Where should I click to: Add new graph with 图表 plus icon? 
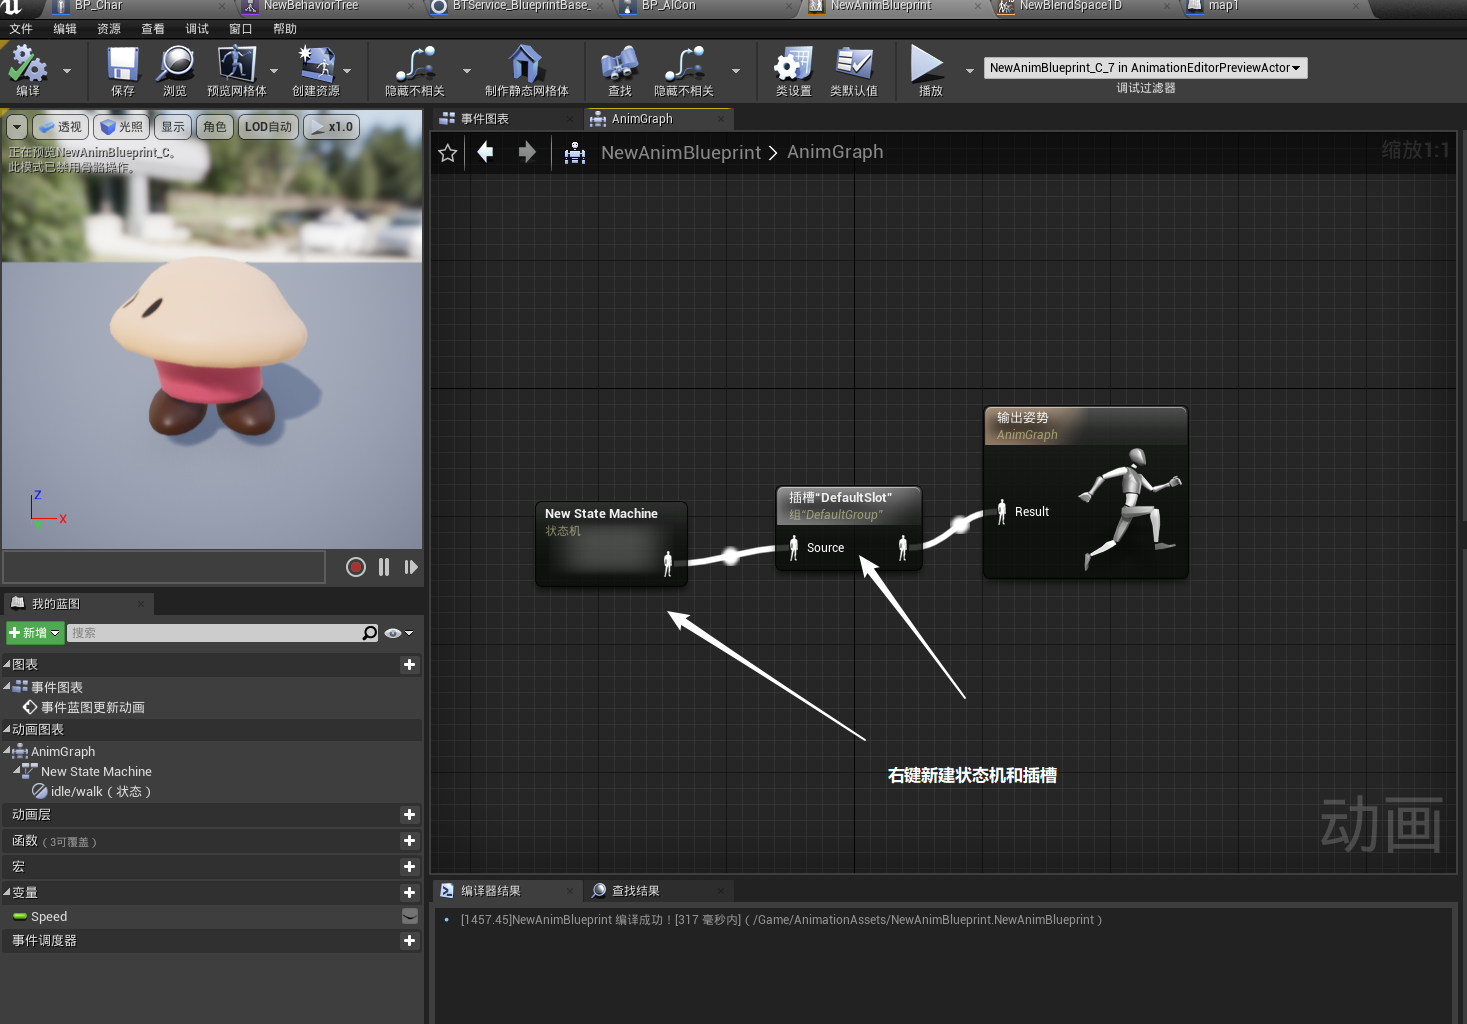pyautogui.click(x=409, y=665)
